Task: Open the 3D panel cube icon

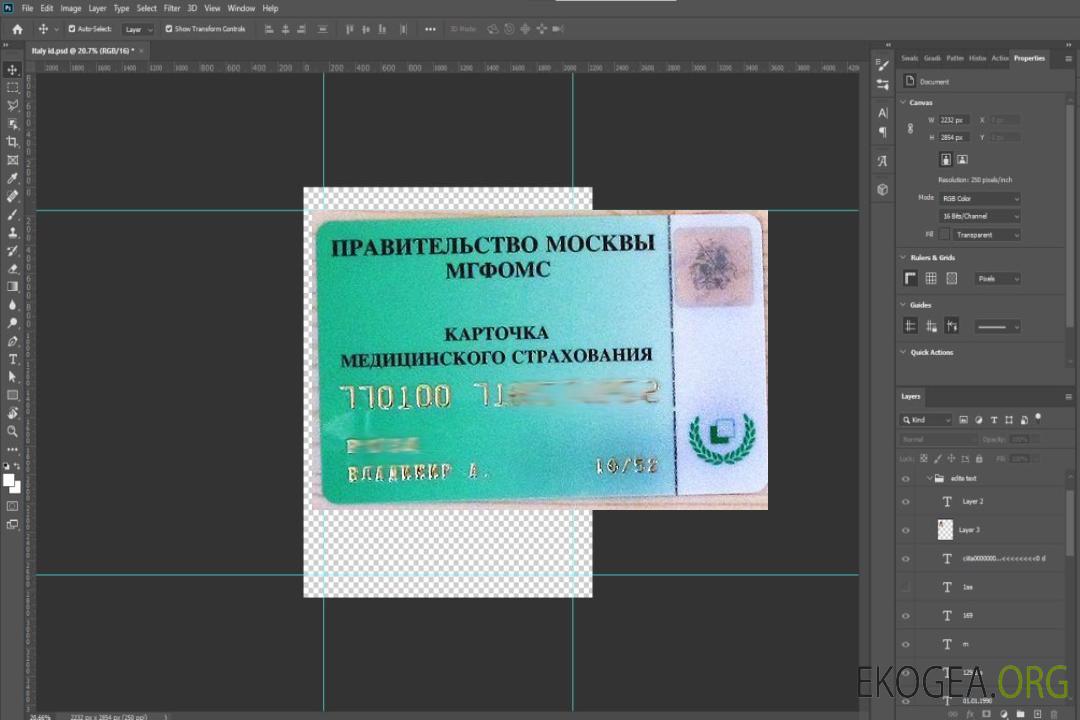Action: tap(882, 189)
